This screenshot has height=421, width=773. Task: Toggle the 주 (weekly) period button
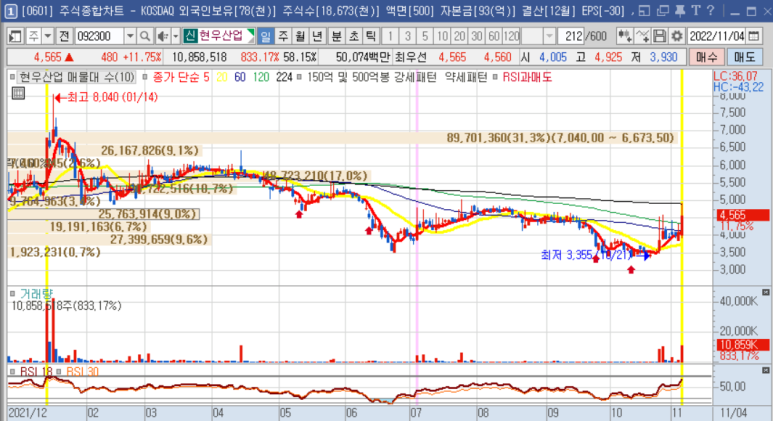[x=284, y=35]
